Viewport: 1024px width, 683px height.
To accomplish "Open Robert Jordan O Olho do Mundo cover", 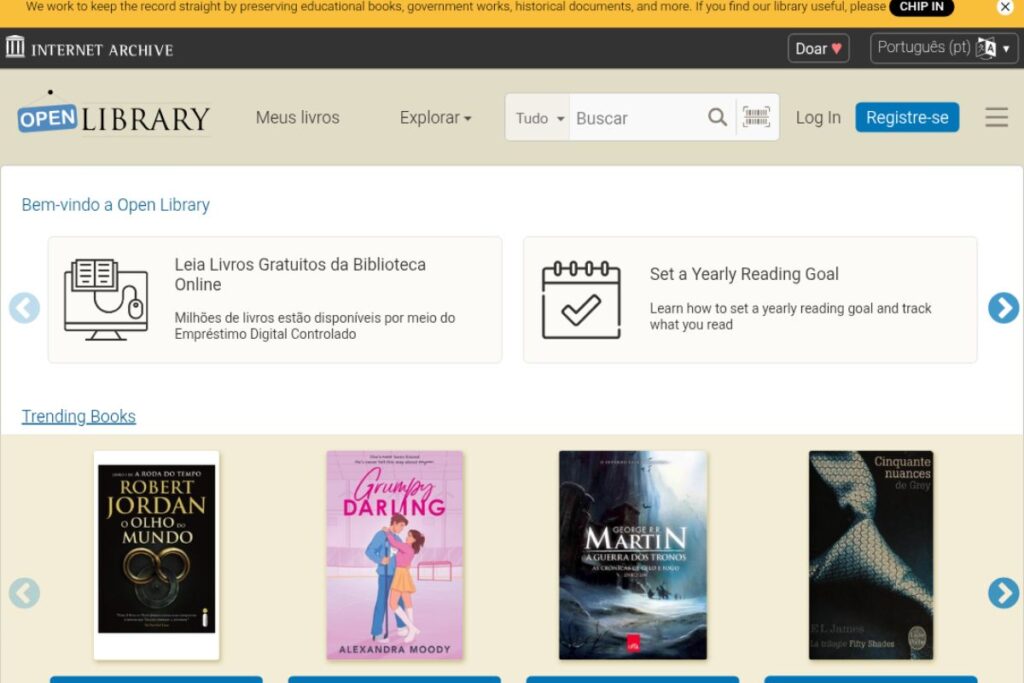I will pyautogui.click(x=157, y=555).
